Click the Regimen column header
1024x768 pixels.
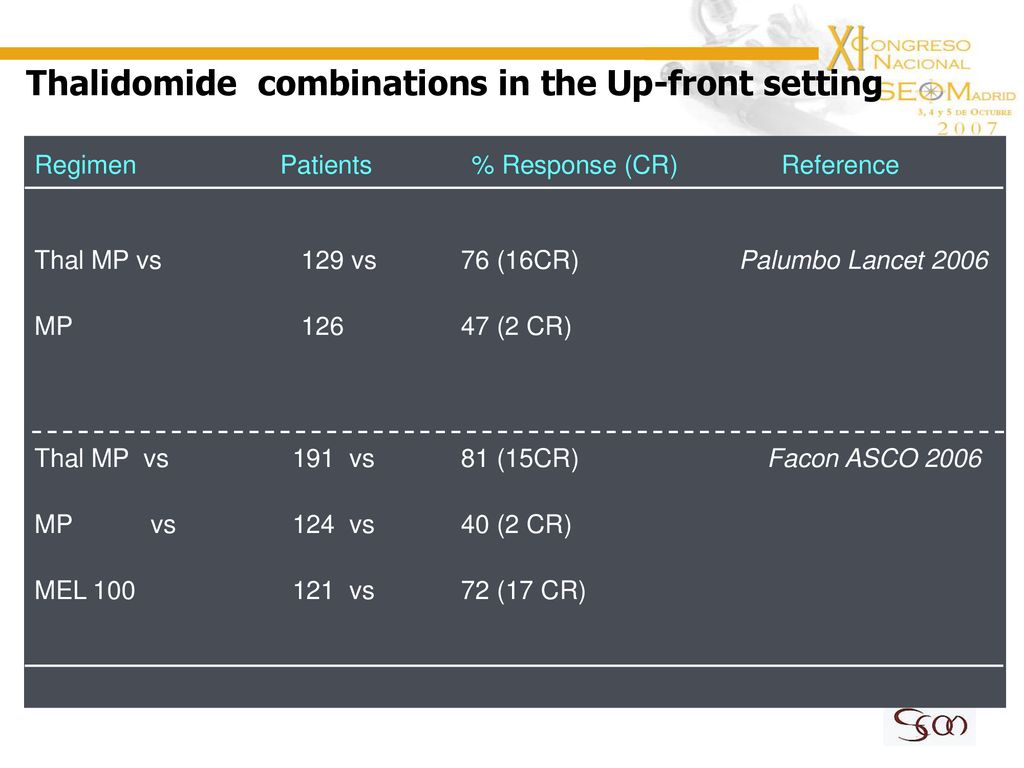[x=86, y=165]
